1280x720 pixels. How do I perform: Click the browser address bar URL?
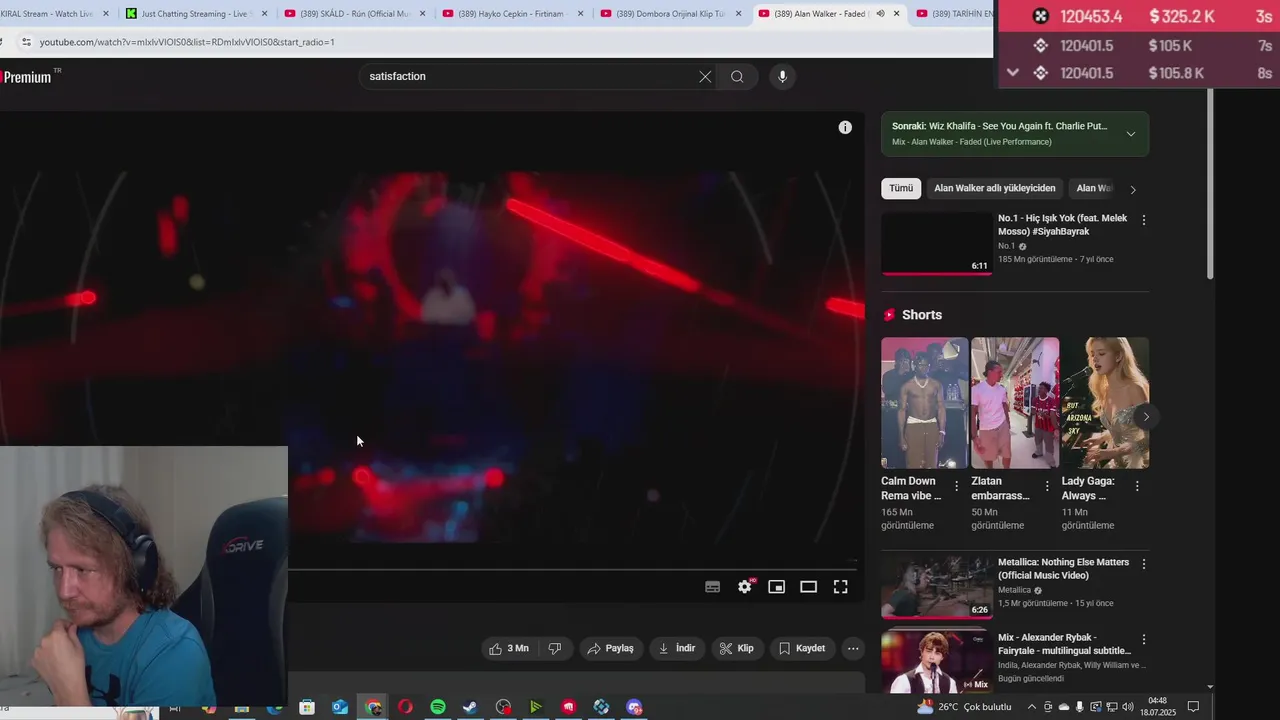(187, 42)
